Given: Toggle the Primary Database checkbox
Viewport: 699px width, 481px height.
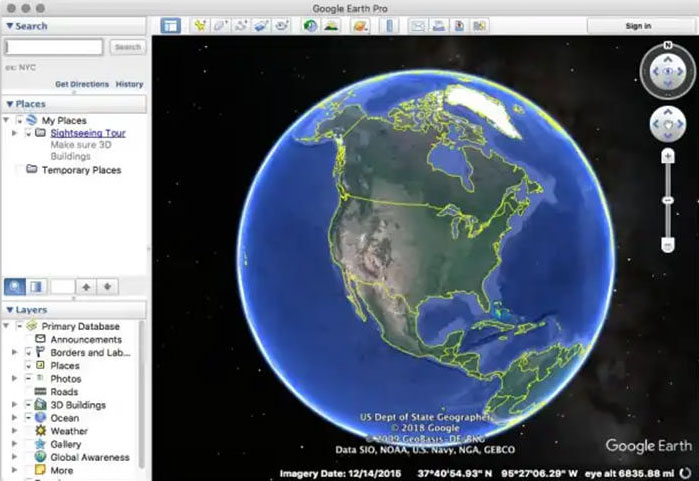Looking at the screenshot, I should click(x=20, y=326).
